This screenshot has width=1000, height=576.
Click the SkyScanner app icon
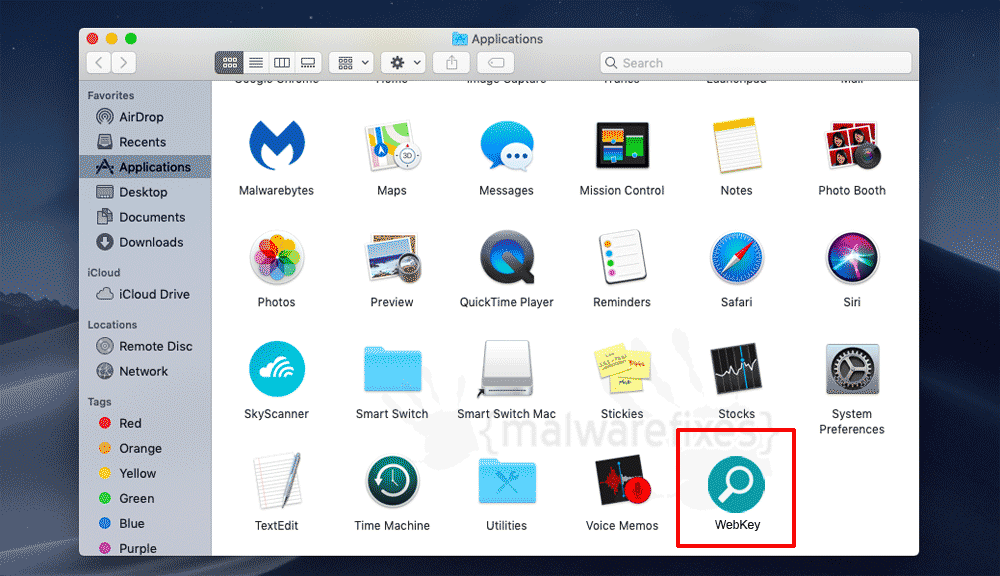(276, 369)
